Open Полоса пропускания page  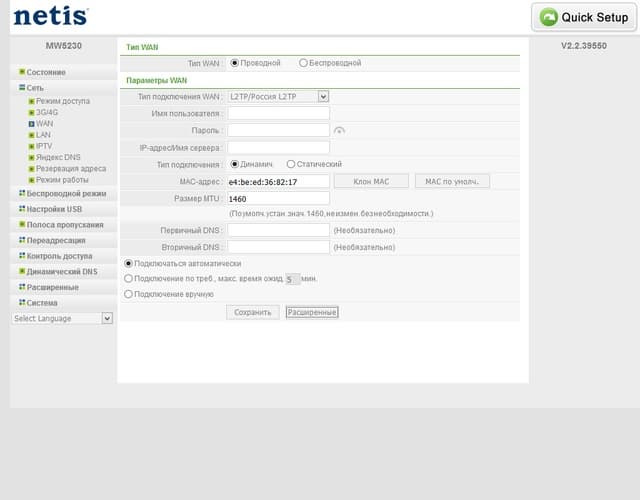coord(65,225)
